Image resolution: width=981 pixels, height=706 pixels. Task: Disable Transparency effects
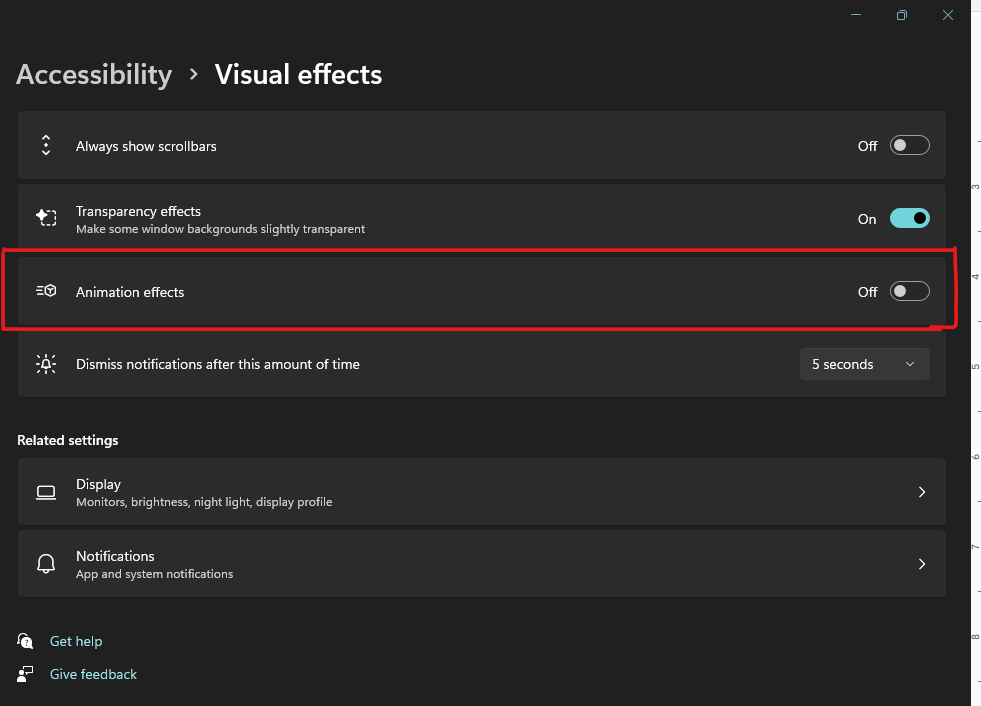click(x=909, y=217)
